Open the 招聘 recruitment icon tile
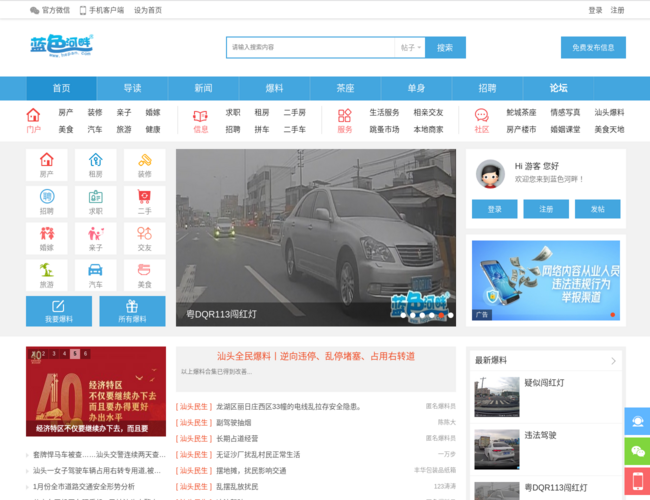 (47, 202)
